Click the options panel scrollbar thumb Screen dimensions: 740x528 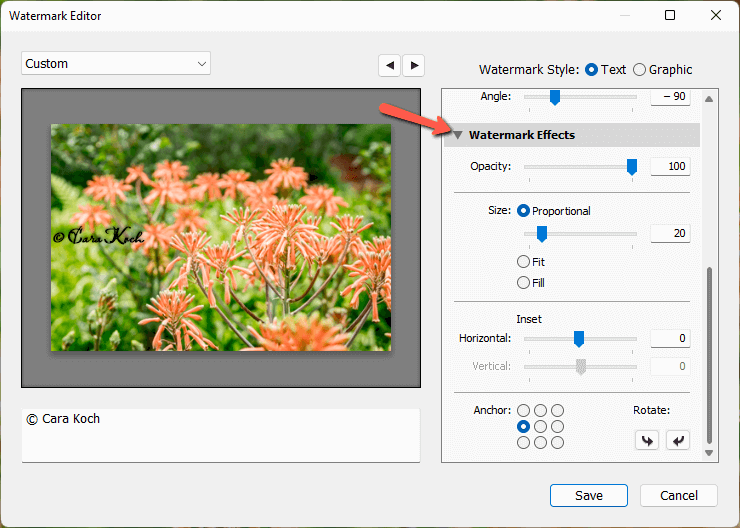(x=709, y=355)
